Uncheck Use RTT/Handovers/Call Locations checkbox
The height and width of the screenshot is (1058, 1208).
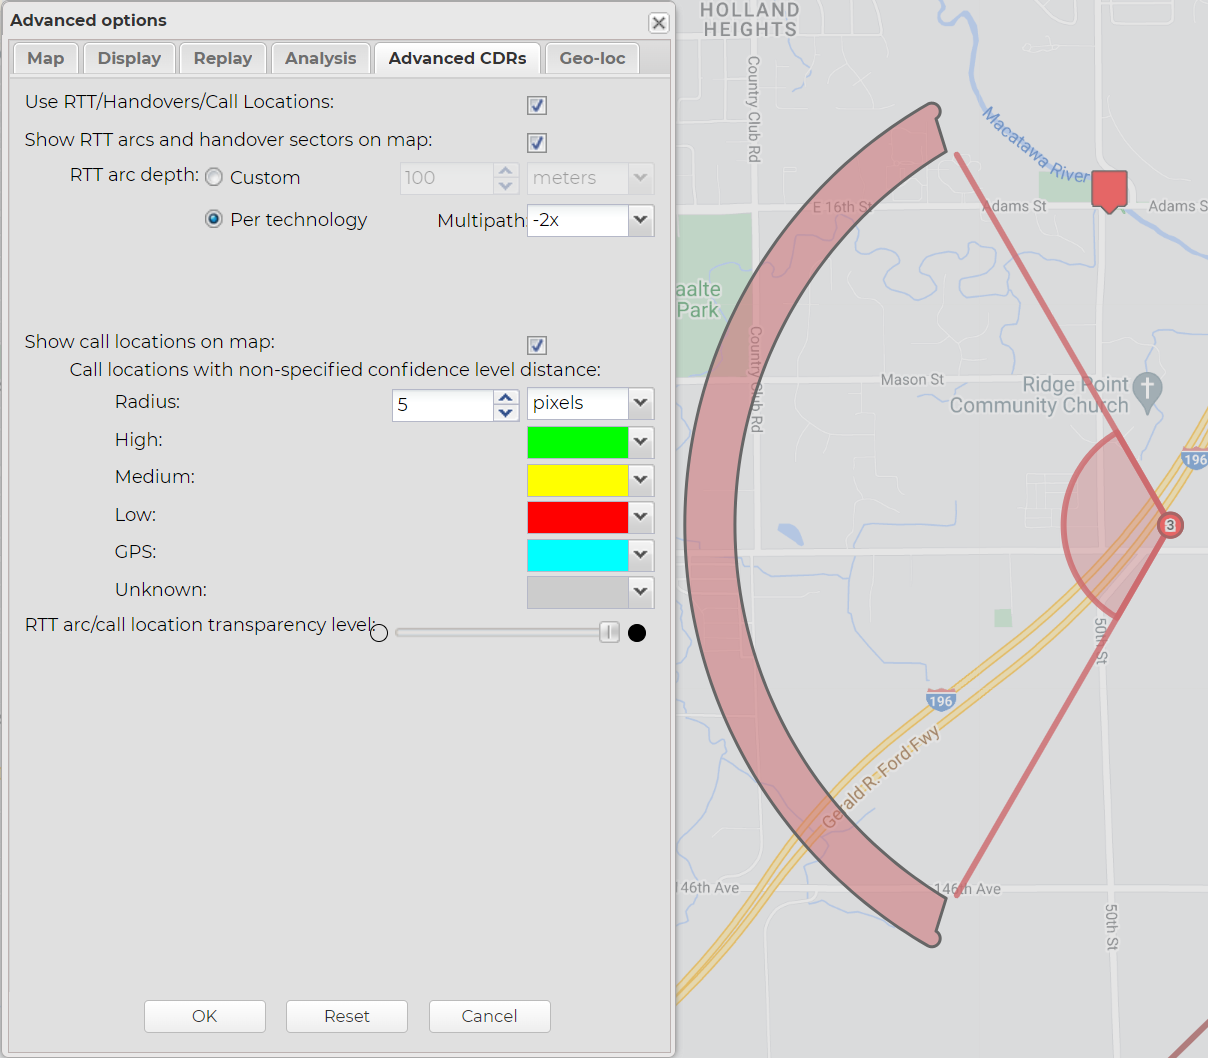click(x=537, y=105)
